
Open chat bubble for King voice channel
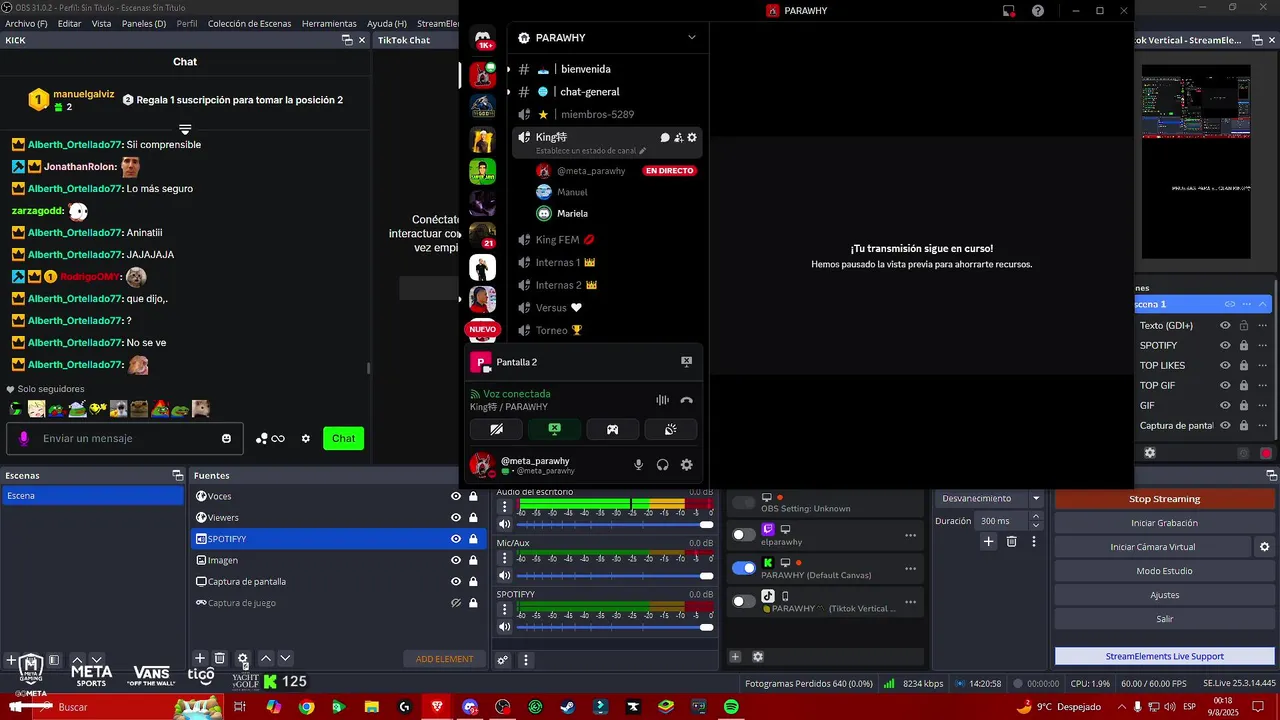[665, 137]
